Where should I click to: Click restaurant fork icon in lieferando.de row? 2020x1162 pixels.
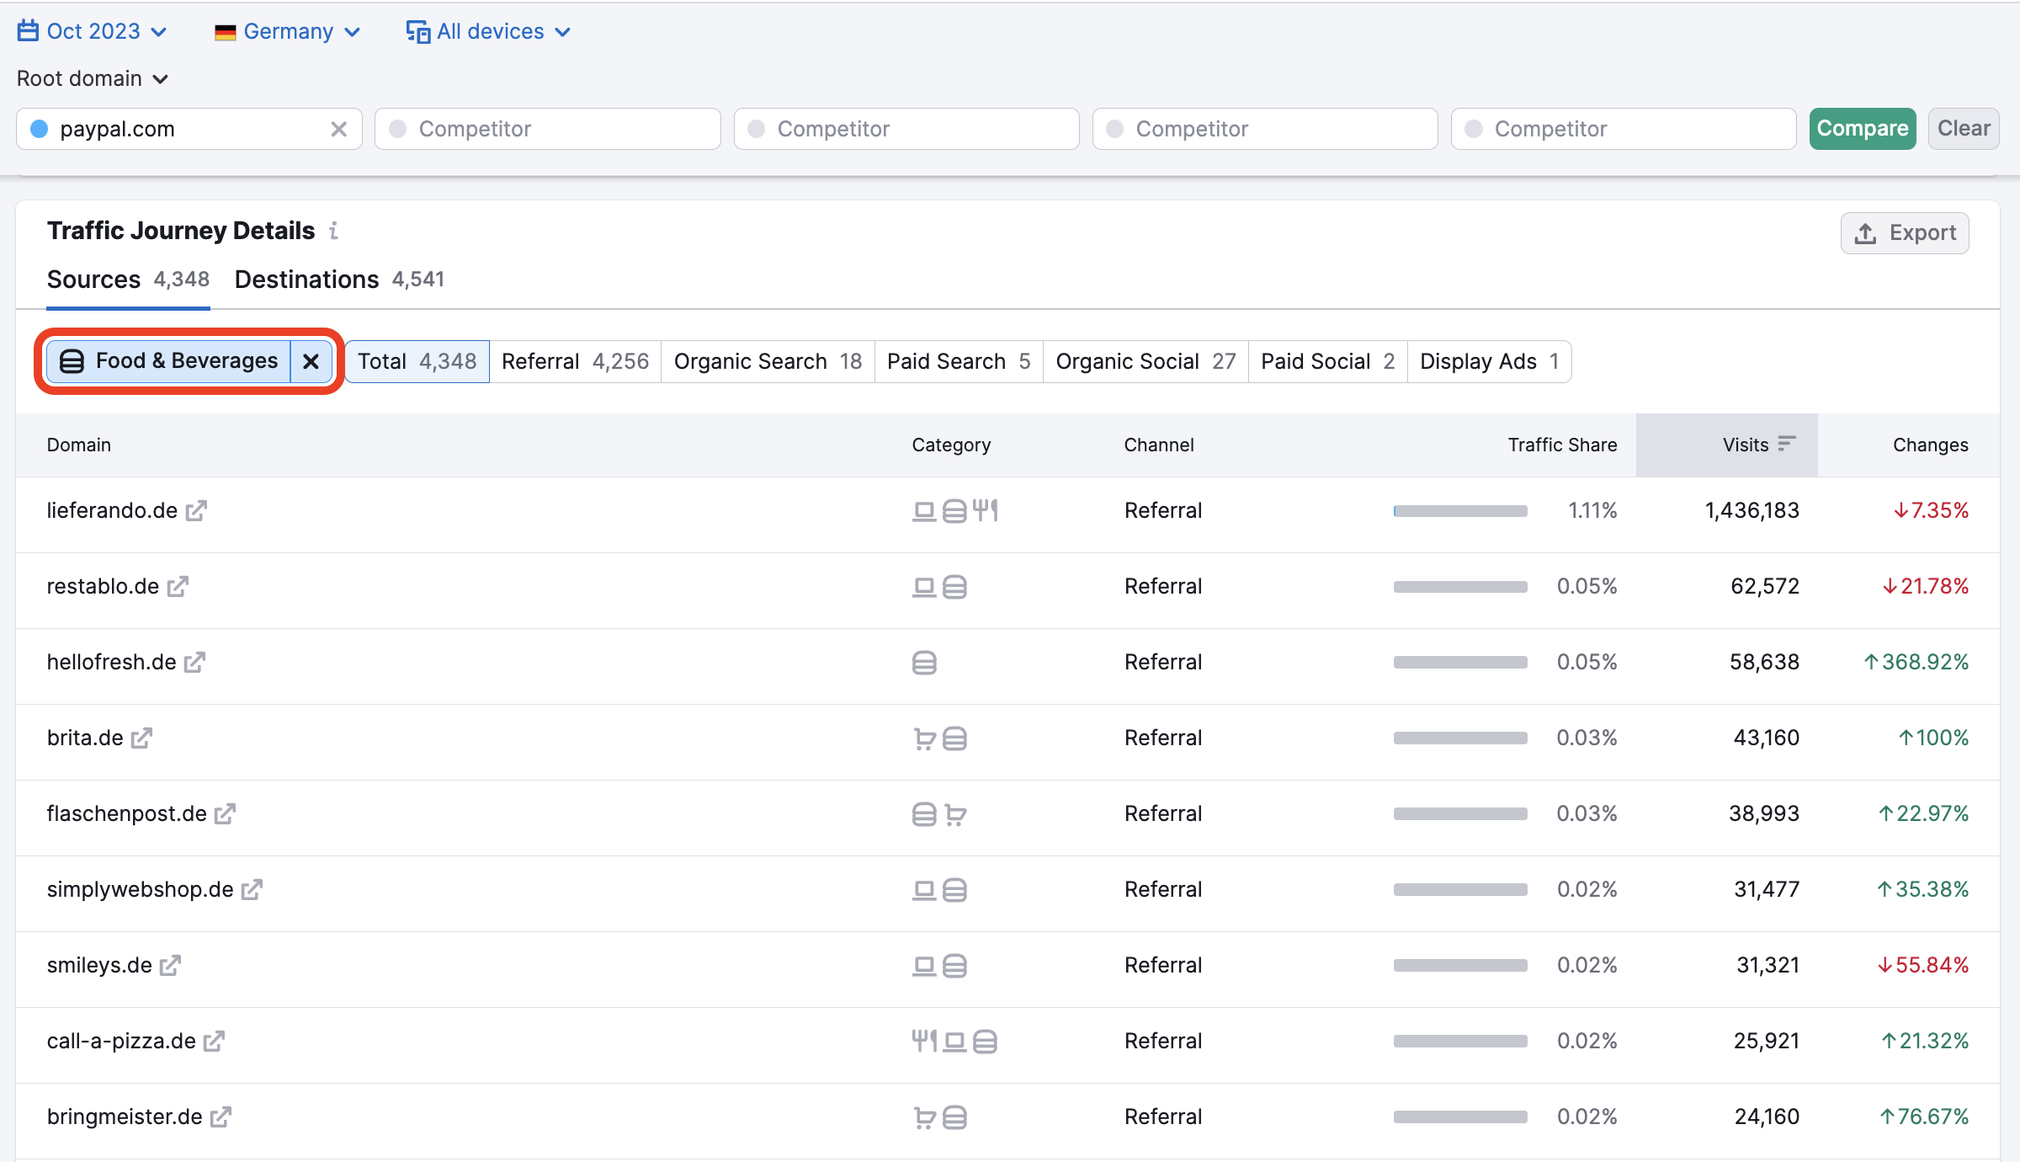[x=986, y=511]
